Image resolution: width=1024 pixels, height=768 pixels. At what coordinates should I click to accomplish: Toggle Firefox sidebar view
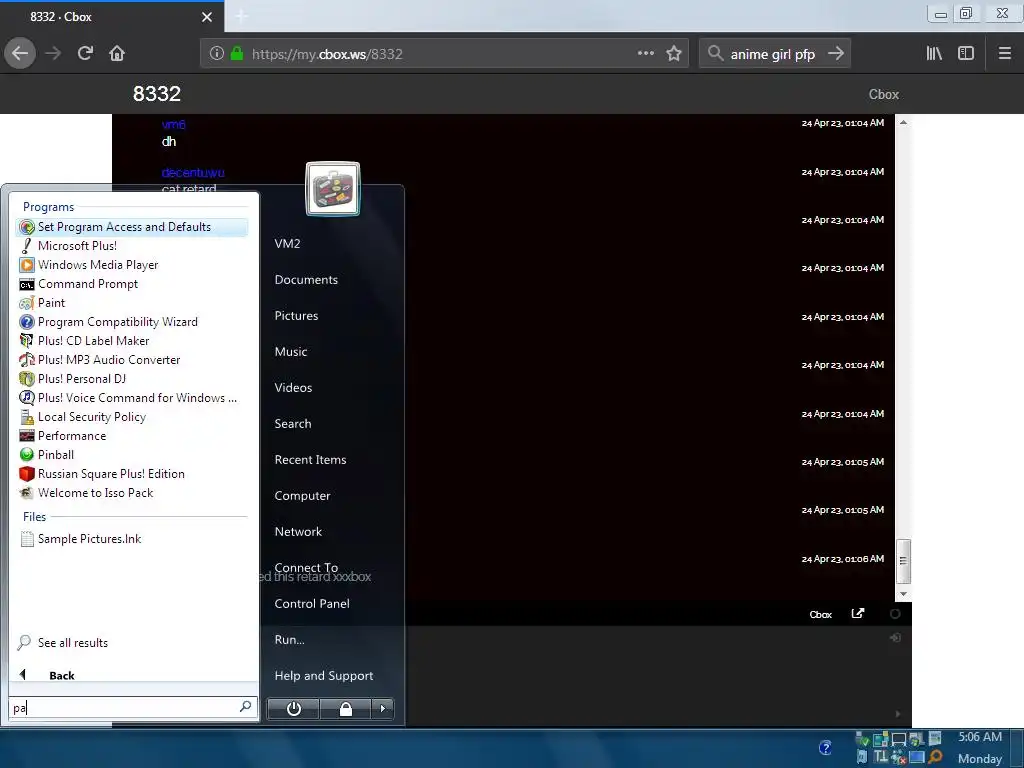[966, 54]
